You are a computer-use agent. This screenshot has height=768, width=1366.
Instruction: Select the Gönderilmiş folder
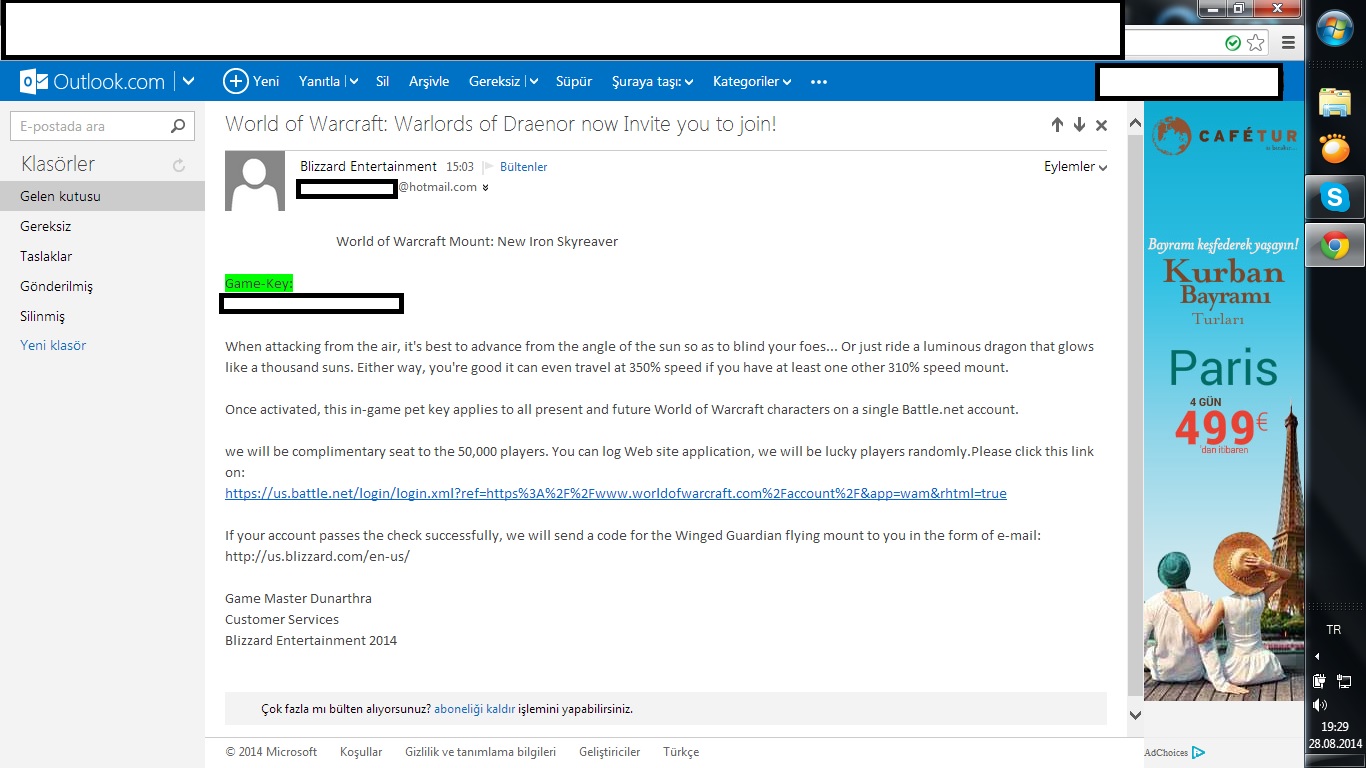click(56, 286)
